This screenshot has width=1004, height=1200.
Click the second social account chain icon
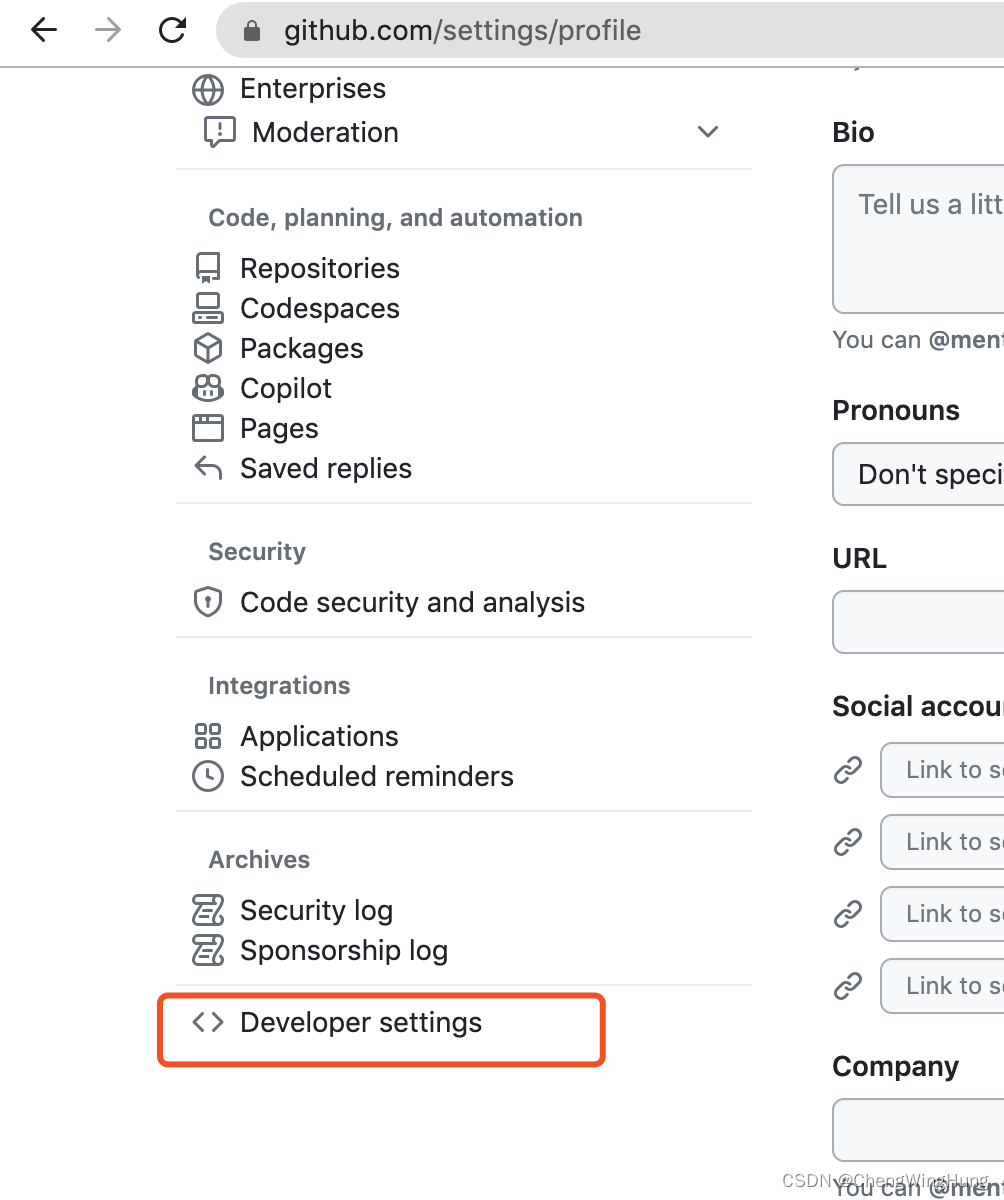(x=848, y=842)
